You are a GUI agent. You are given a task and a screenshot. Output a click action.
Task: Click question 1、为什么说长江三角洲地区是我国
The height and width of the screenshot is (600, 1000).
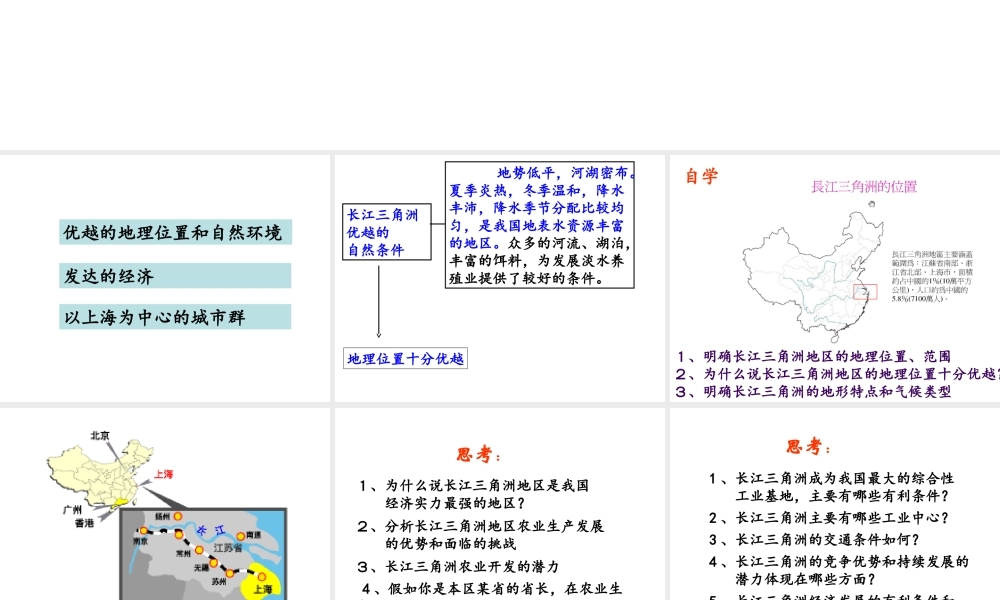(474, 494)
